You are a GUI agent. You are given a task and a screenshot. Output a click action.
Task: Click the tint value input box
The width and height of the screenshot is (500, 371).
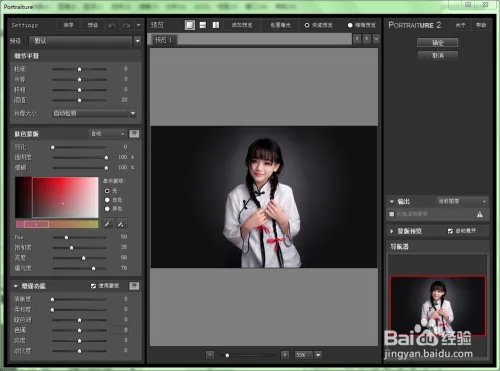119,330
